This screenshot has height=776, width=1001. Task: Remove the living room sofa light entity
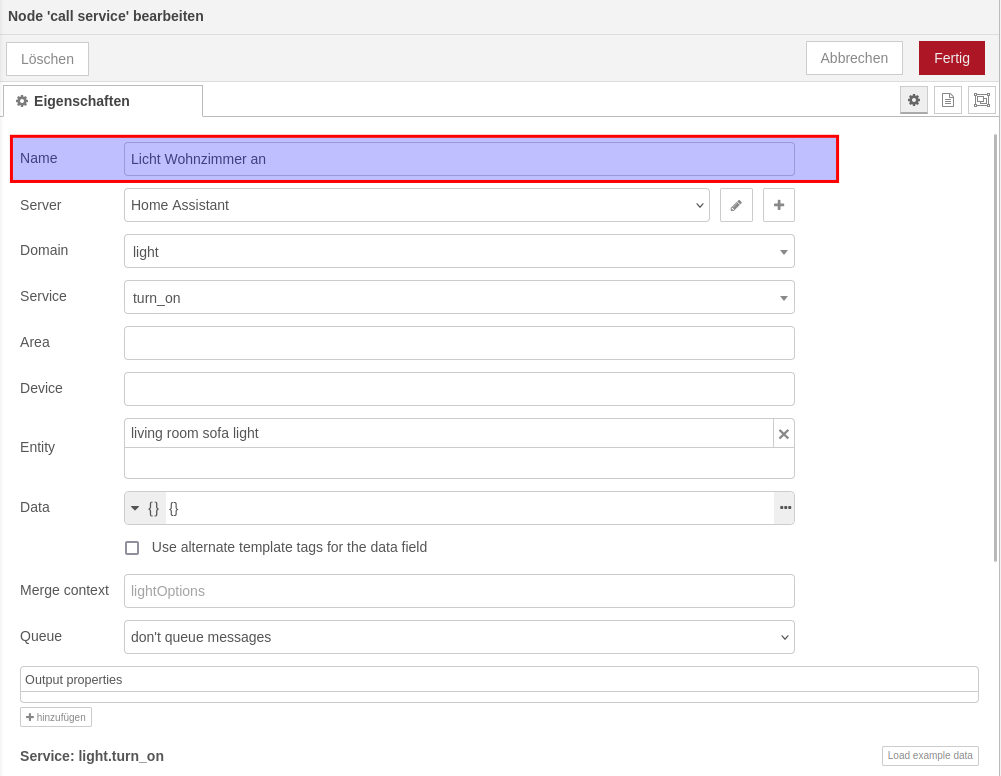[783, 434]
